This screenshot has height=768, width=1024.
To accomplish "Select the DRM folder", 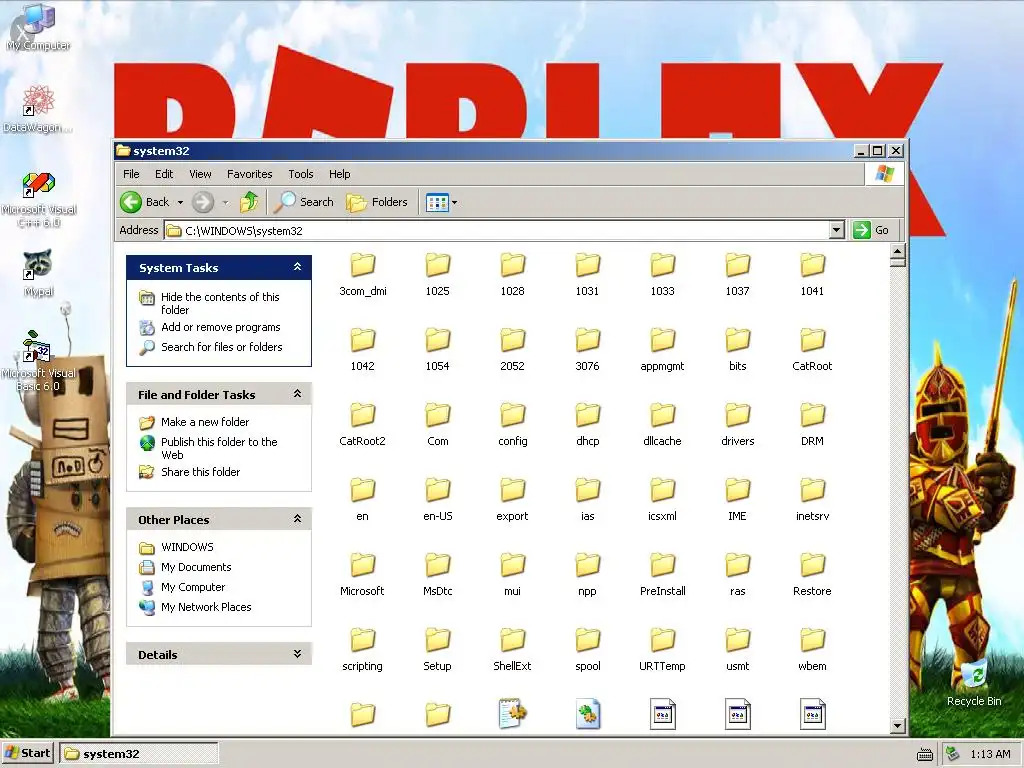I will (812, 425).
